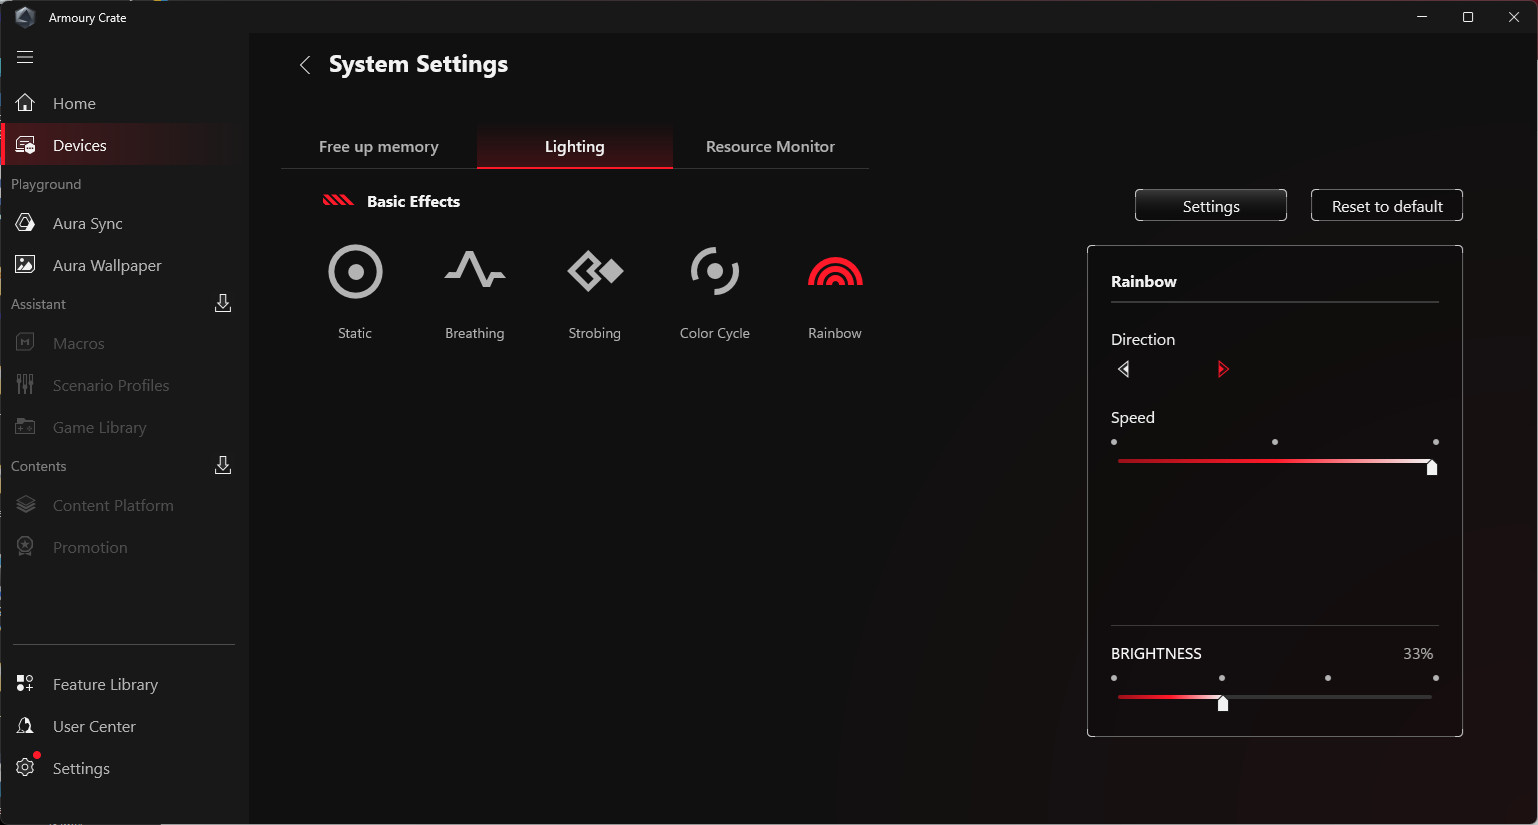Go back using the System Settings chevron
Screen dimensions: 1538x825
(x=305, y=65)
